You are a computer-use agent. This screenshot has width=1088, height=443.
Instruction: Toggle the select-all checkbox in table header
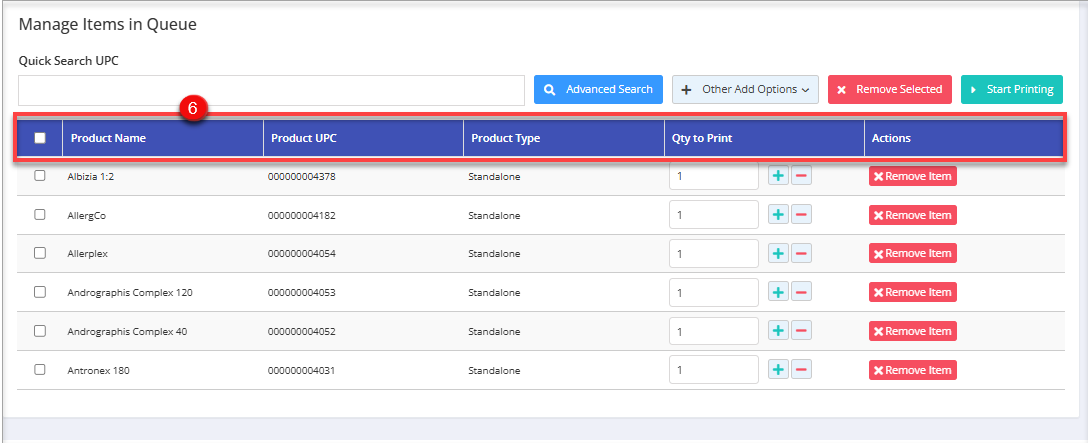[40, 138]
